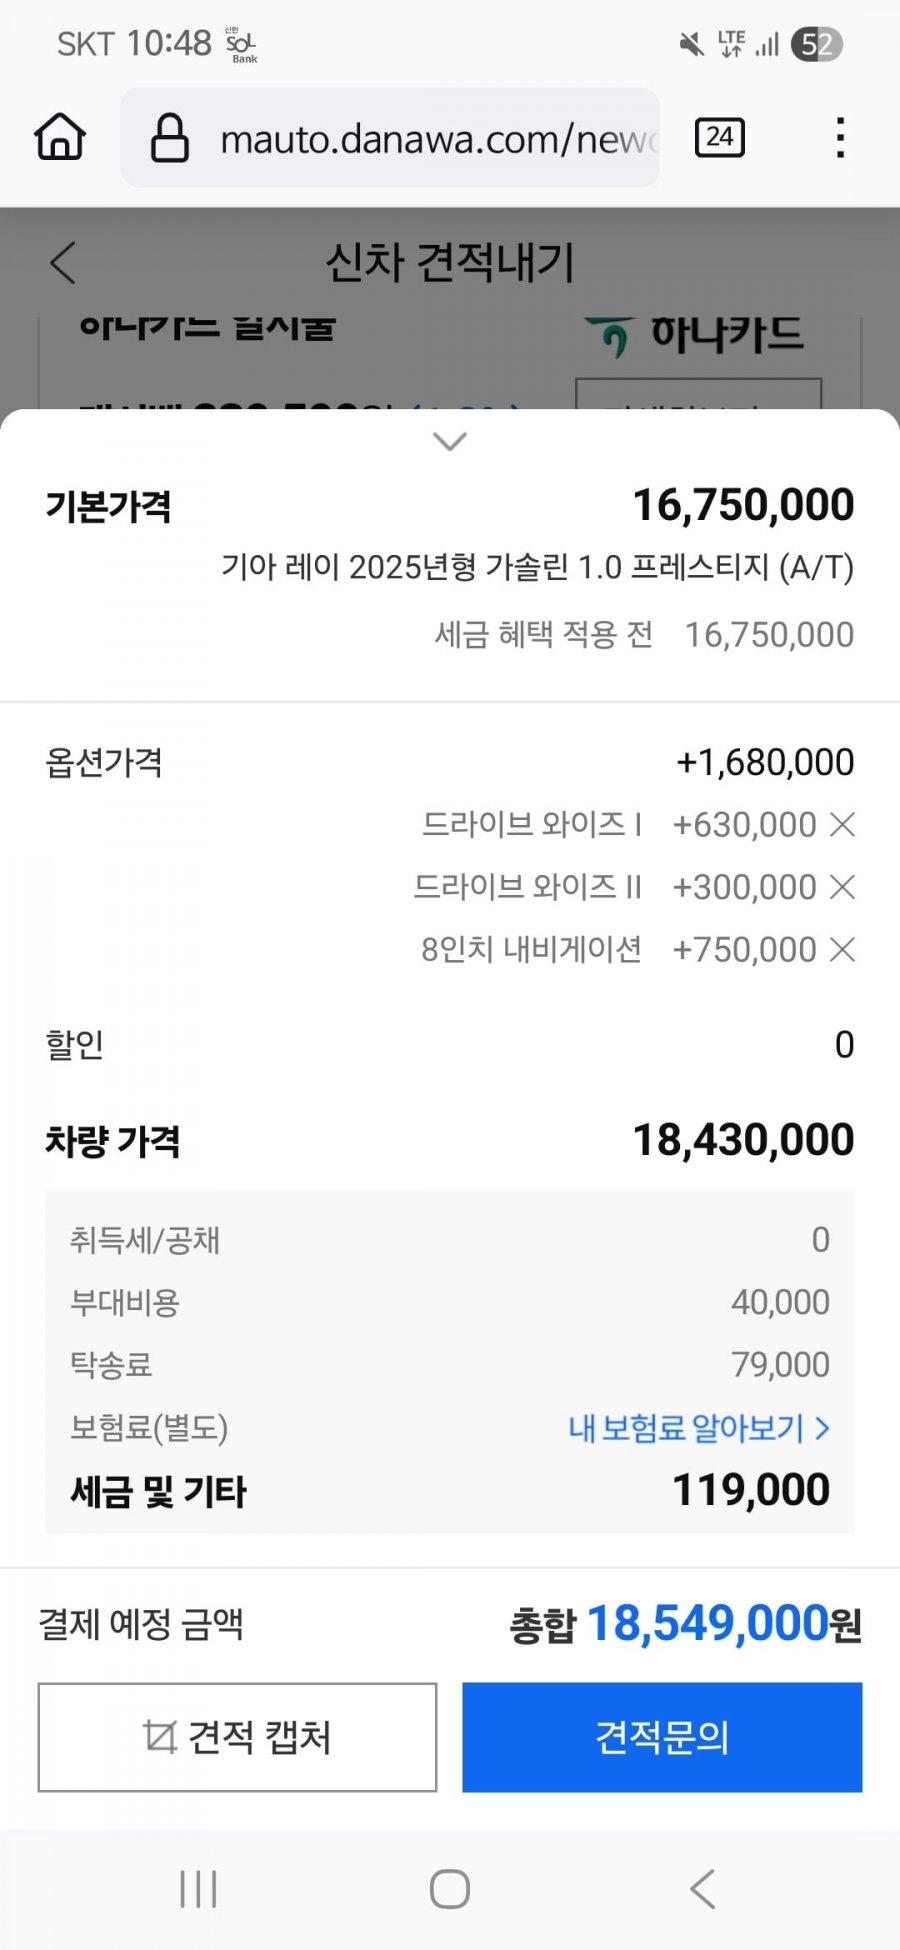This screenshot has width=900, height=1950.
Task: Go back using header arrow beside 신차 견적내기
Action: (x=63, y=263)
